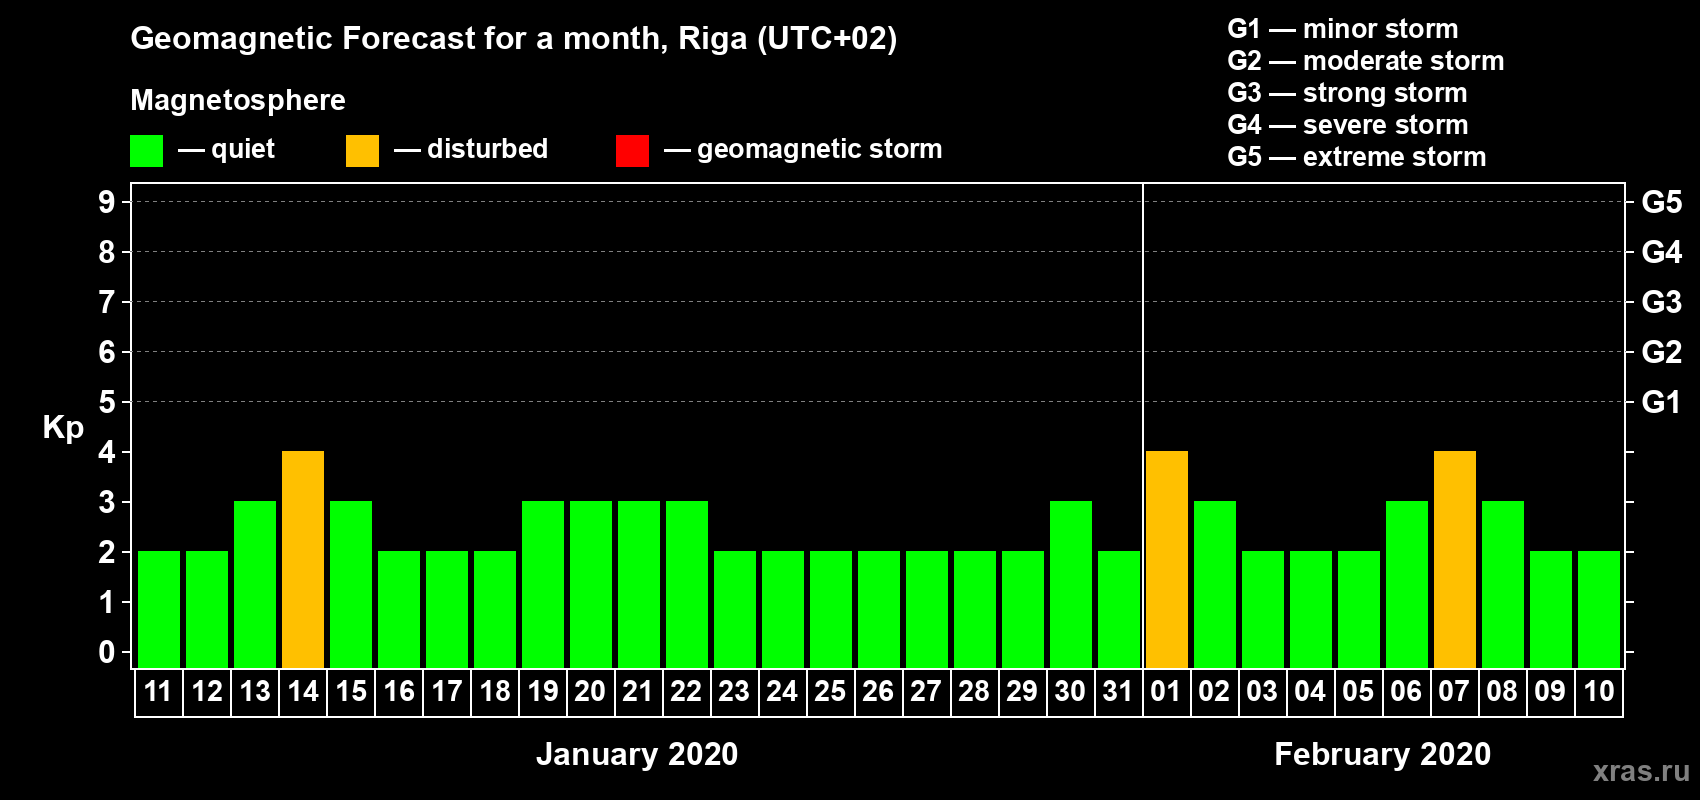This screenshot has width=1700, height=800.
Task: Click the 'G4 — severe storm' legend text
Action: click(1348, 125)
